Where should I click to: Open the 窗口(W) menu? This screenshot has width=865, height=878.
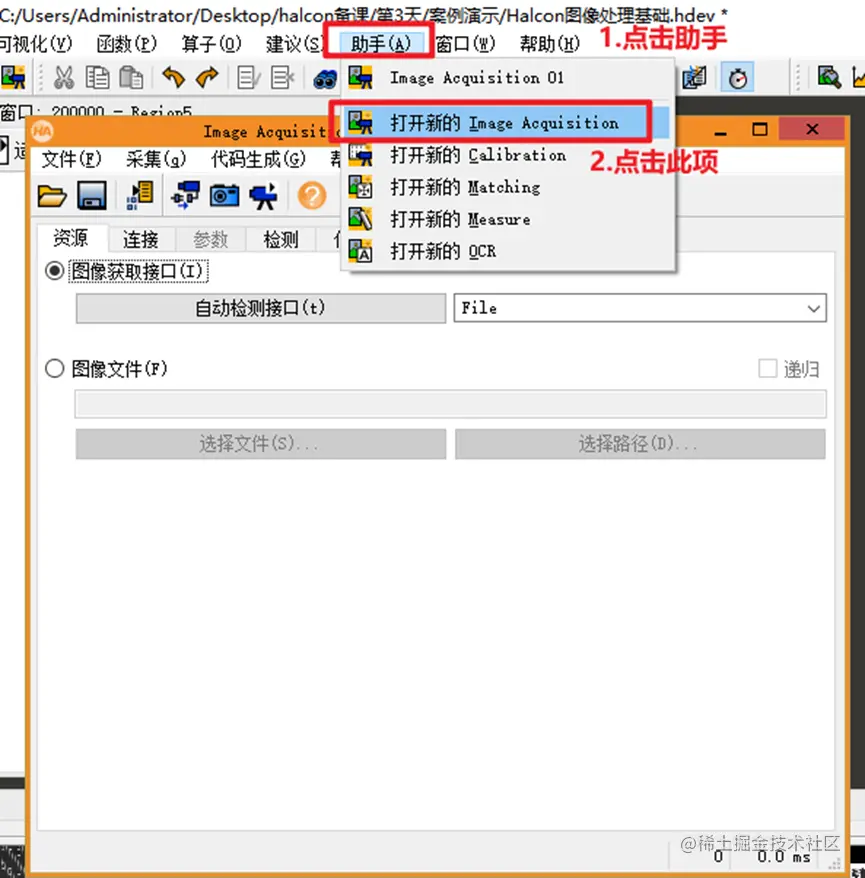(466, 44)
